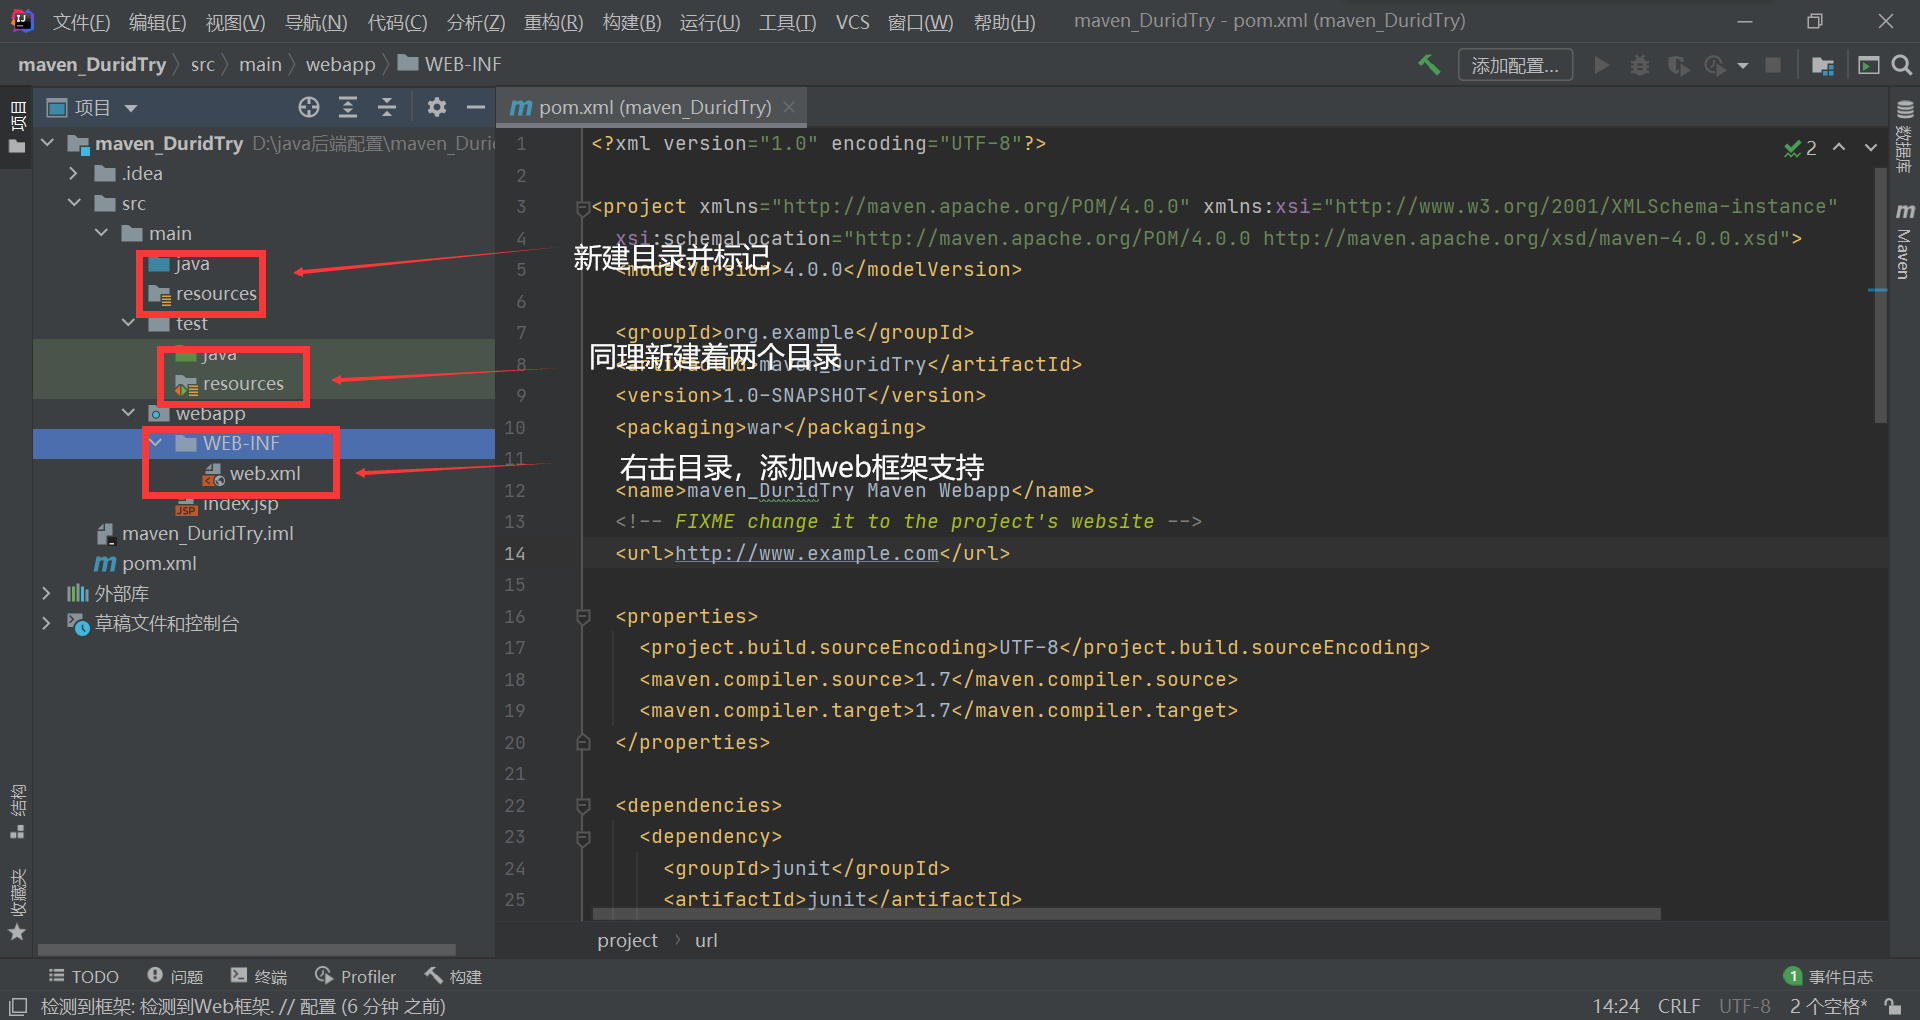This screenshot has width=1920, height=1020.
Task: Open the 重构(R) menu
Action: [554, 22]
